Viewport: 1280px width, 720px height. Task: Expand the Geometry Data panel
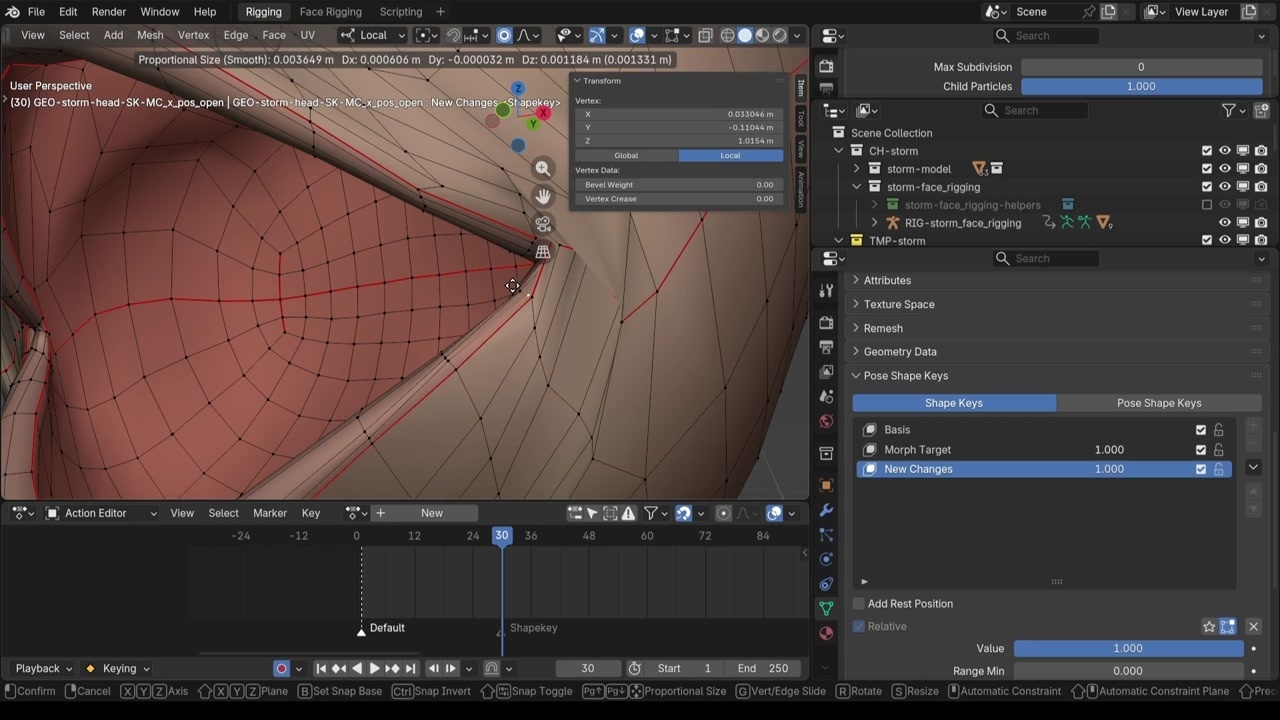900,352
